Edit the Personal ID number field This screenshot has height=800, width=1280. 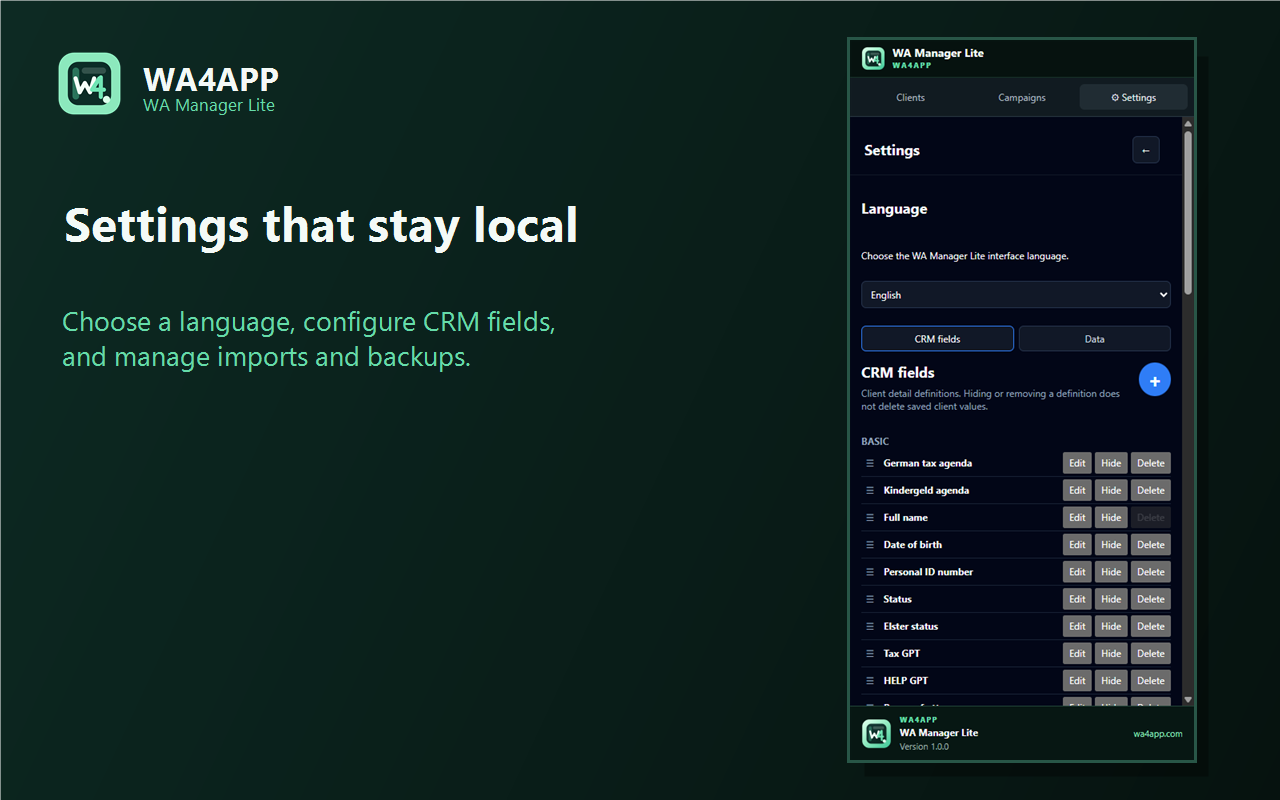tap(1077, 572)
